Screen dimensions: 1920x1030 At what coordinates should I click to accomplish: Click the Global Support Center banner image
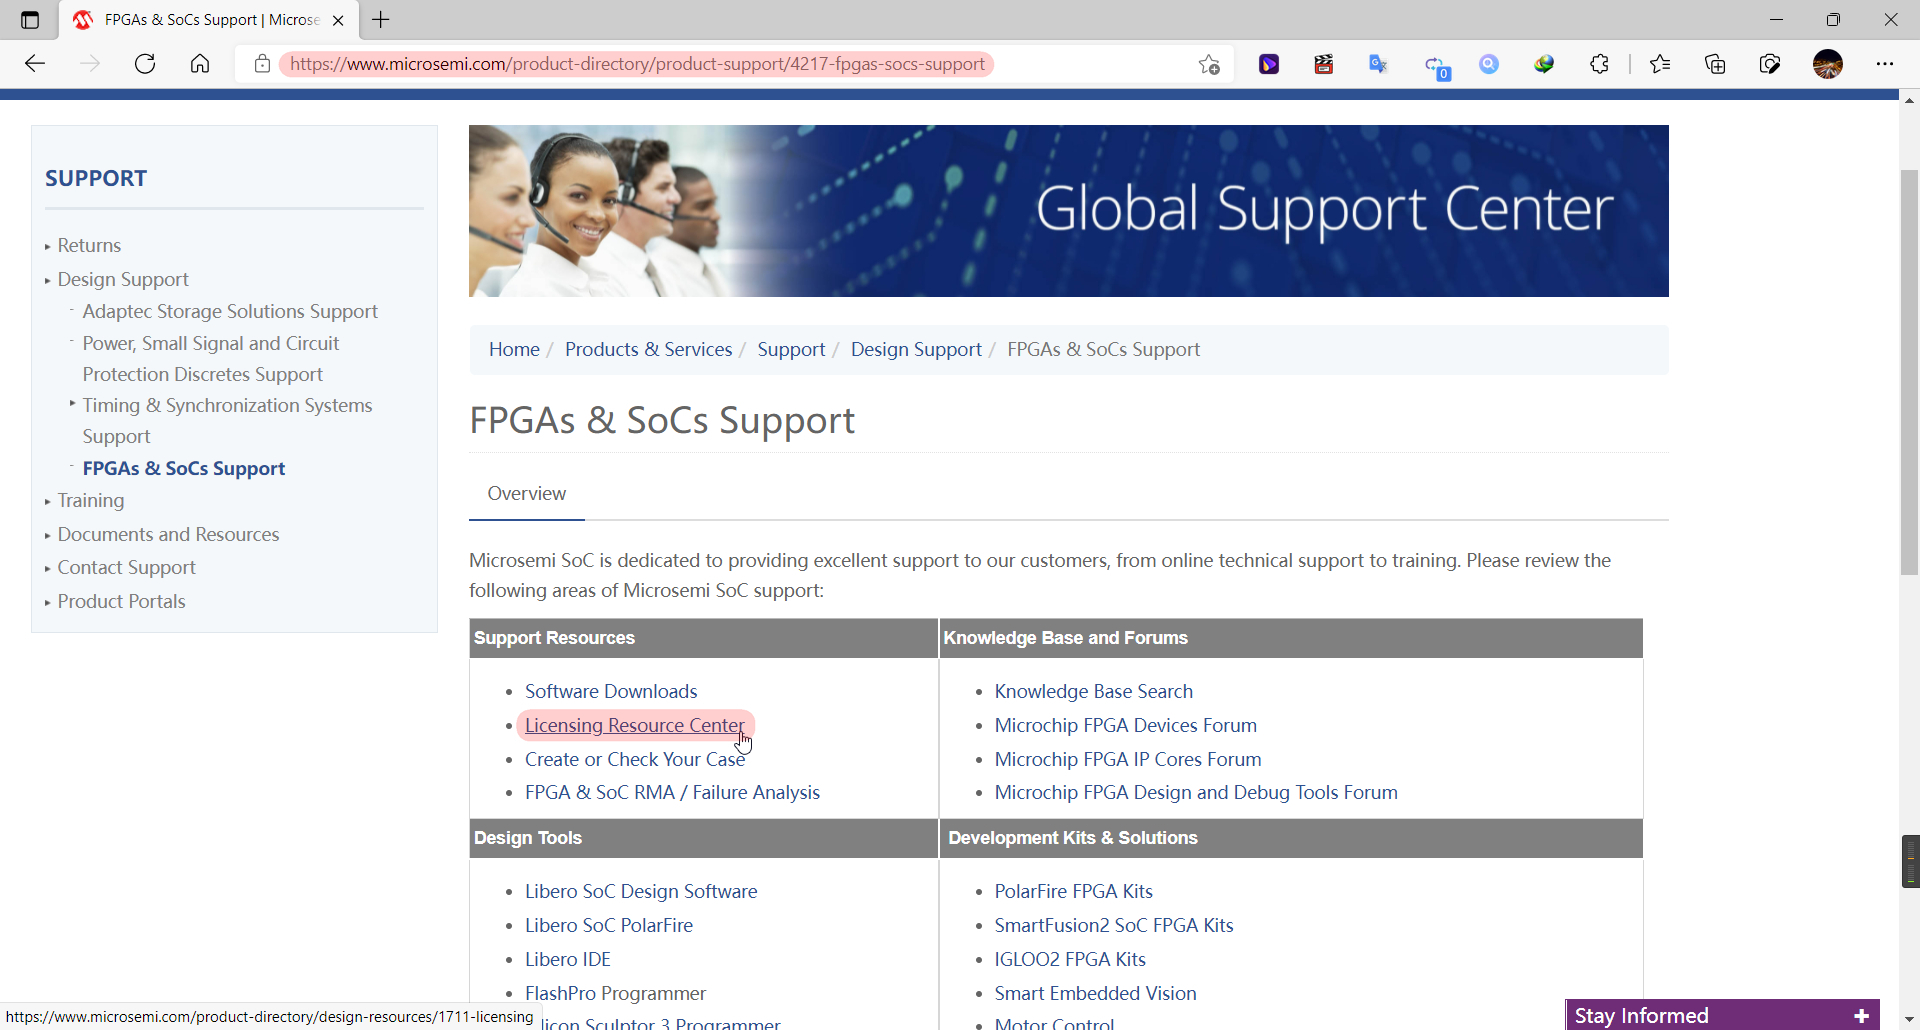(1068, 211)
